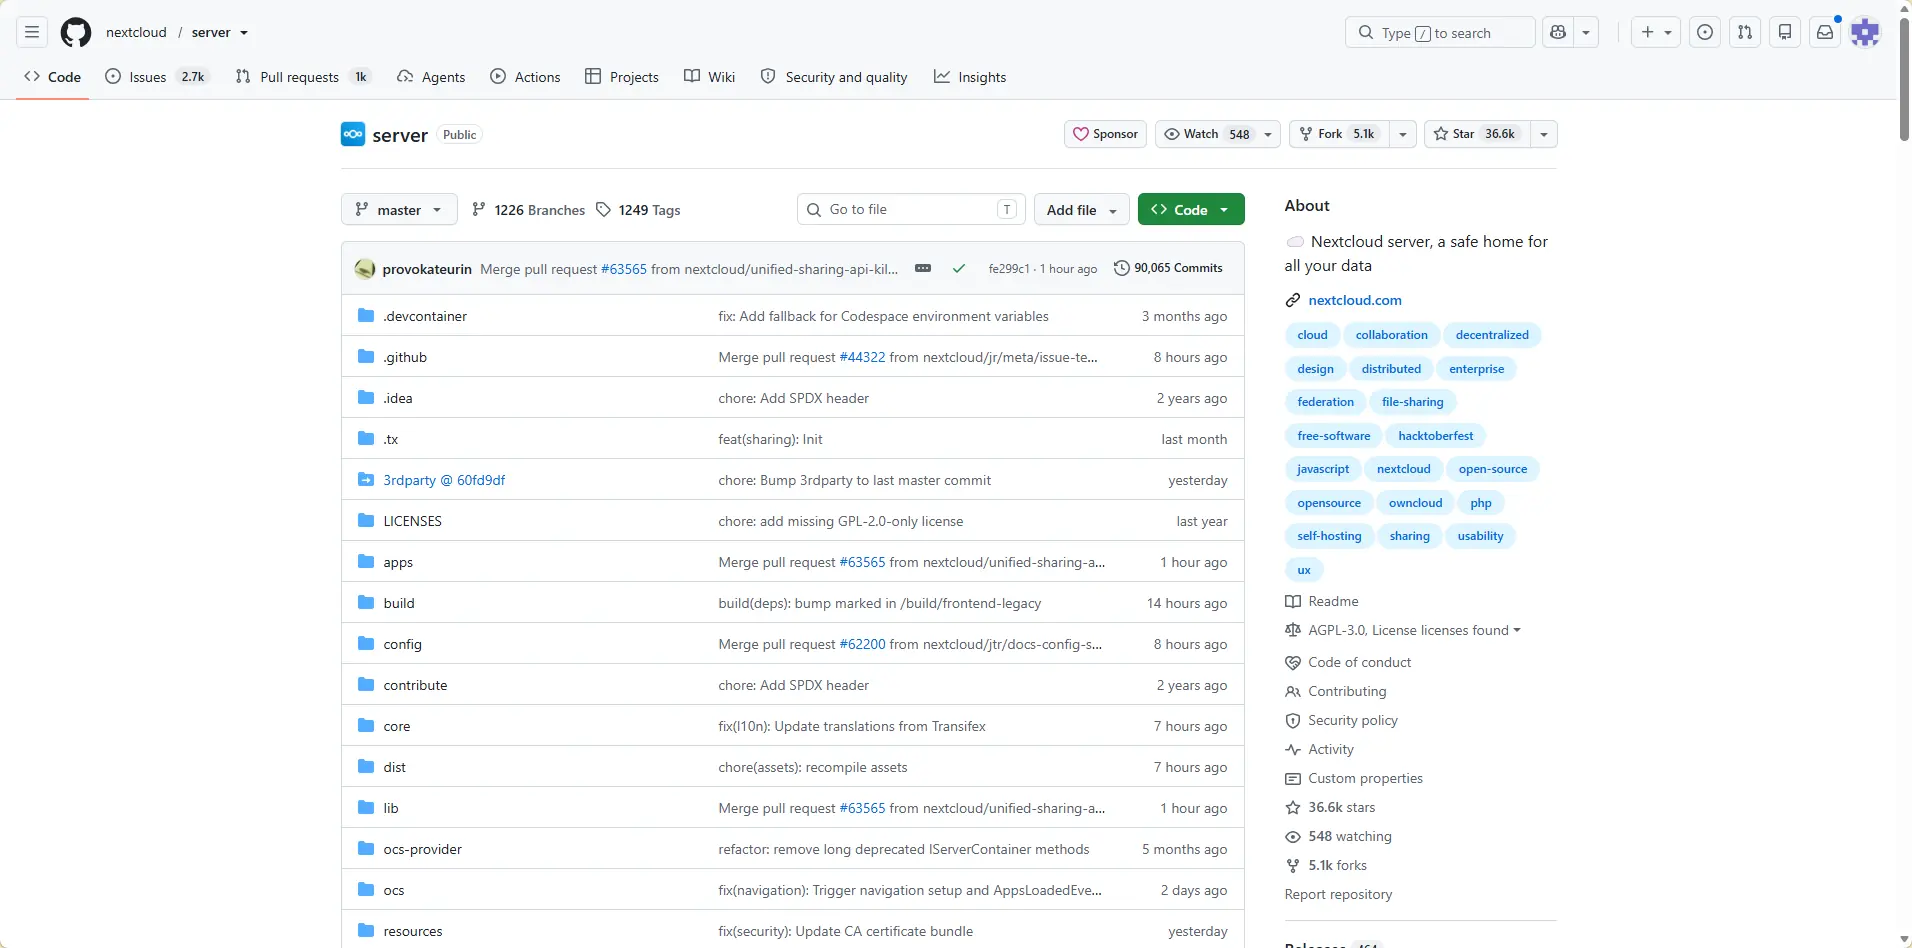Image resolution: width=1912 pixels, height=948 pixels.
Task: Click the branch icon beside 1226 Branches
Action: click(479, 210)
